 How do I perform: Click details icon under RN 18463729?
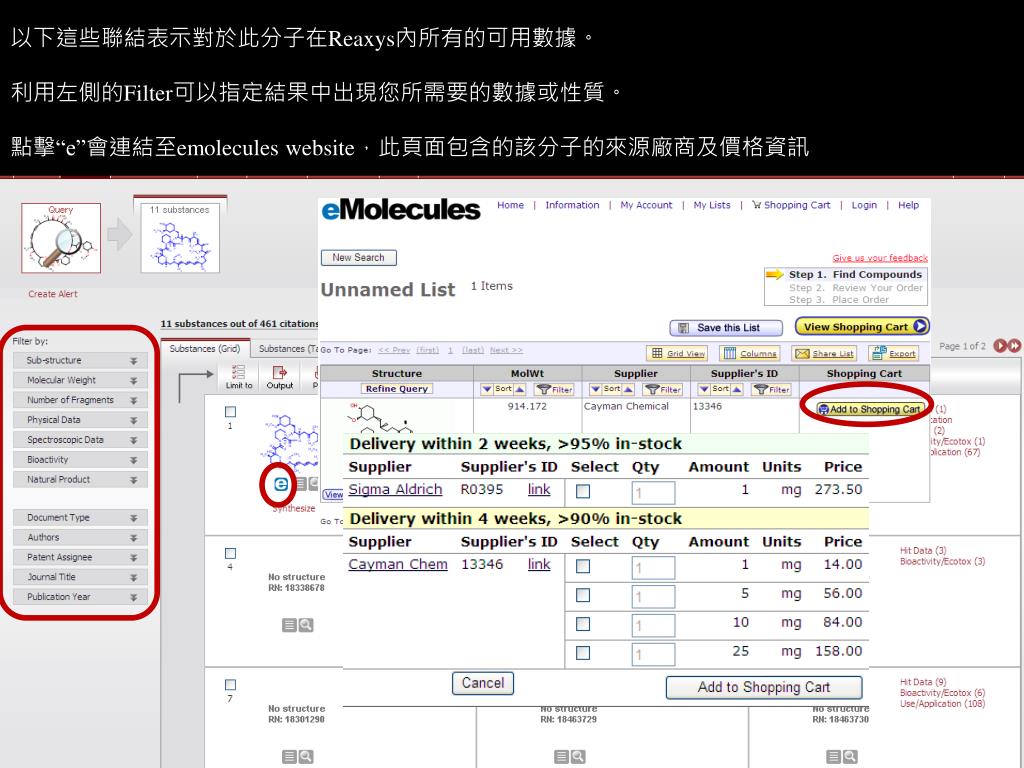click(x=562, y=756)
